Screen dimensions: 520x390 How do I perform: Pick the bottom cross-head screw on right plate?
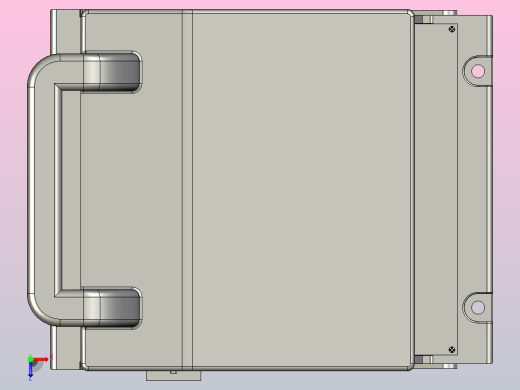point(452,349)
